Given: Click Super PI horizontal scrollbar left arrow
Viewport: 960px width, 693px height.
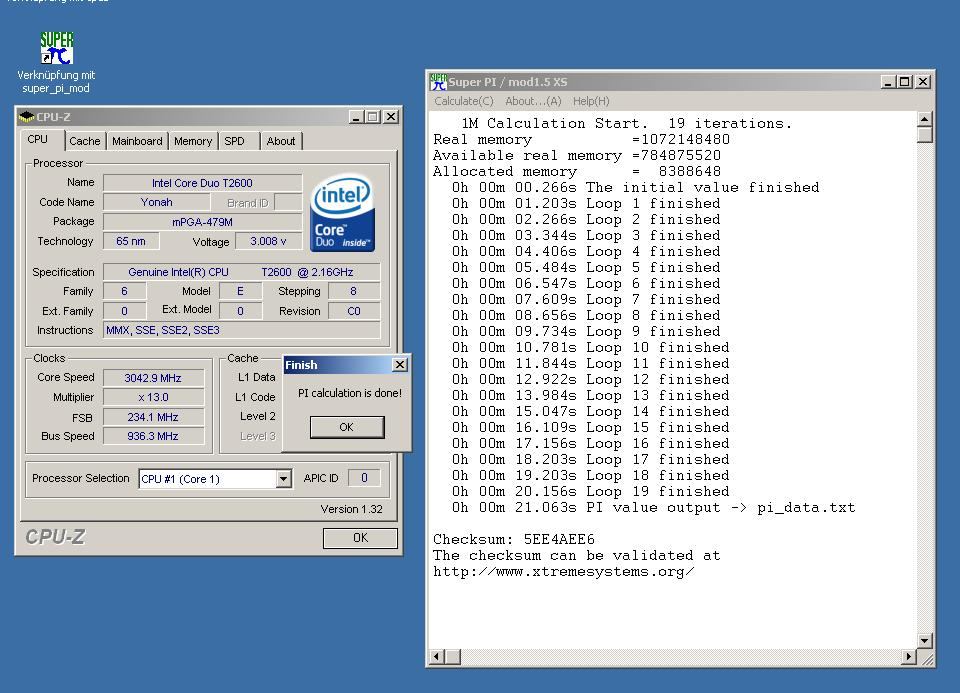Looking at the screenshot, I should click(437, 657).
